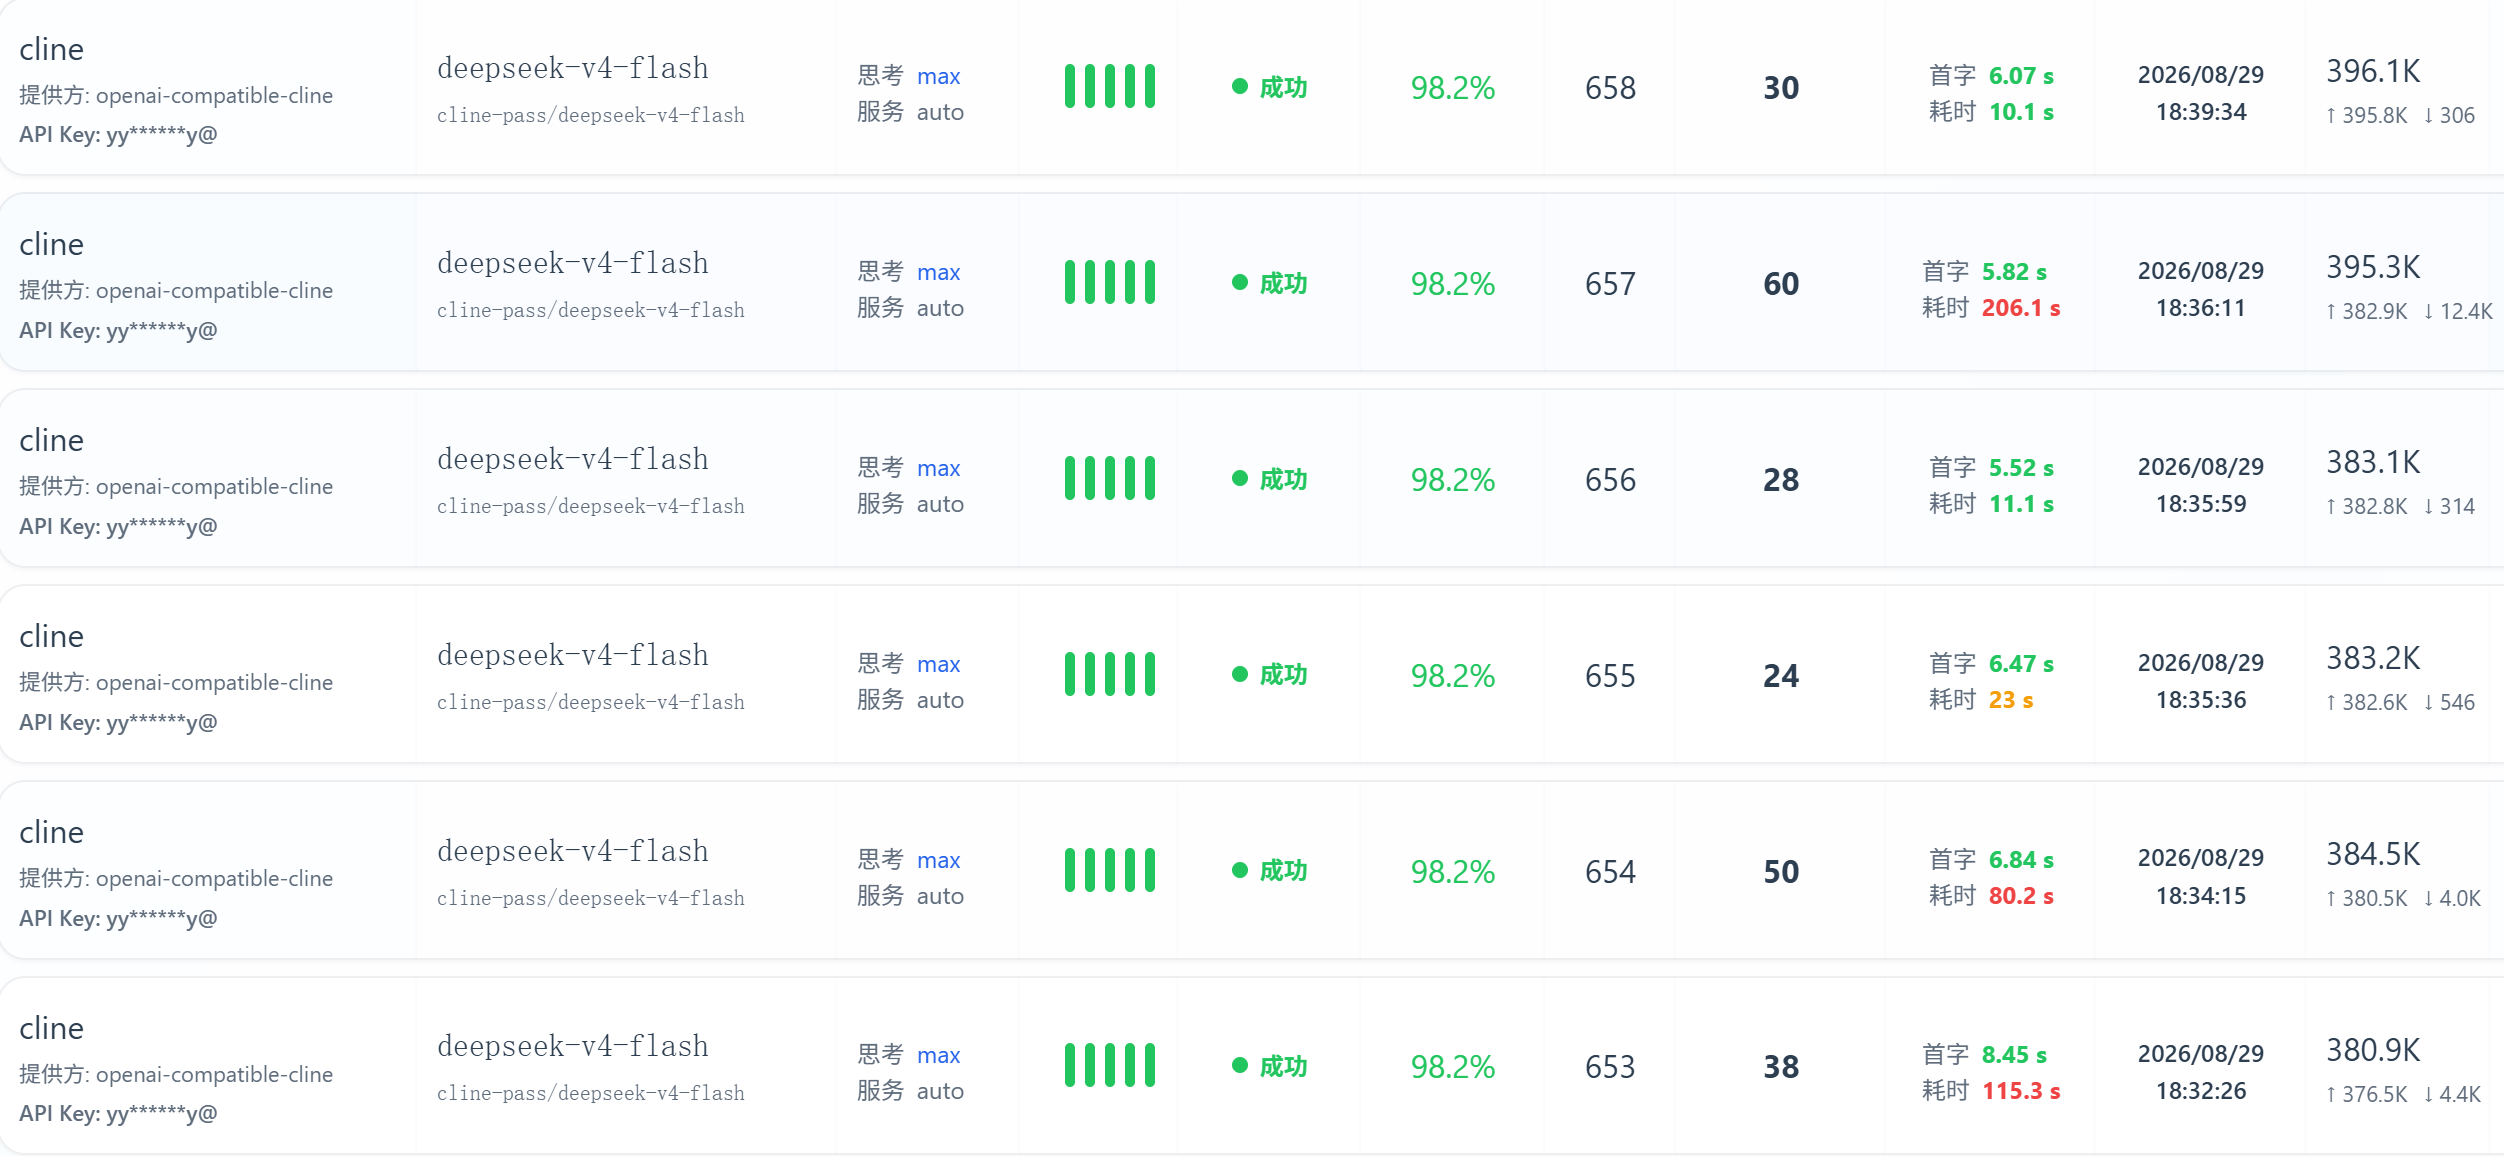2504x1156 pixels.
Task: Click the download arrow 12.4K token count
Action: (x=2457, y=312)
